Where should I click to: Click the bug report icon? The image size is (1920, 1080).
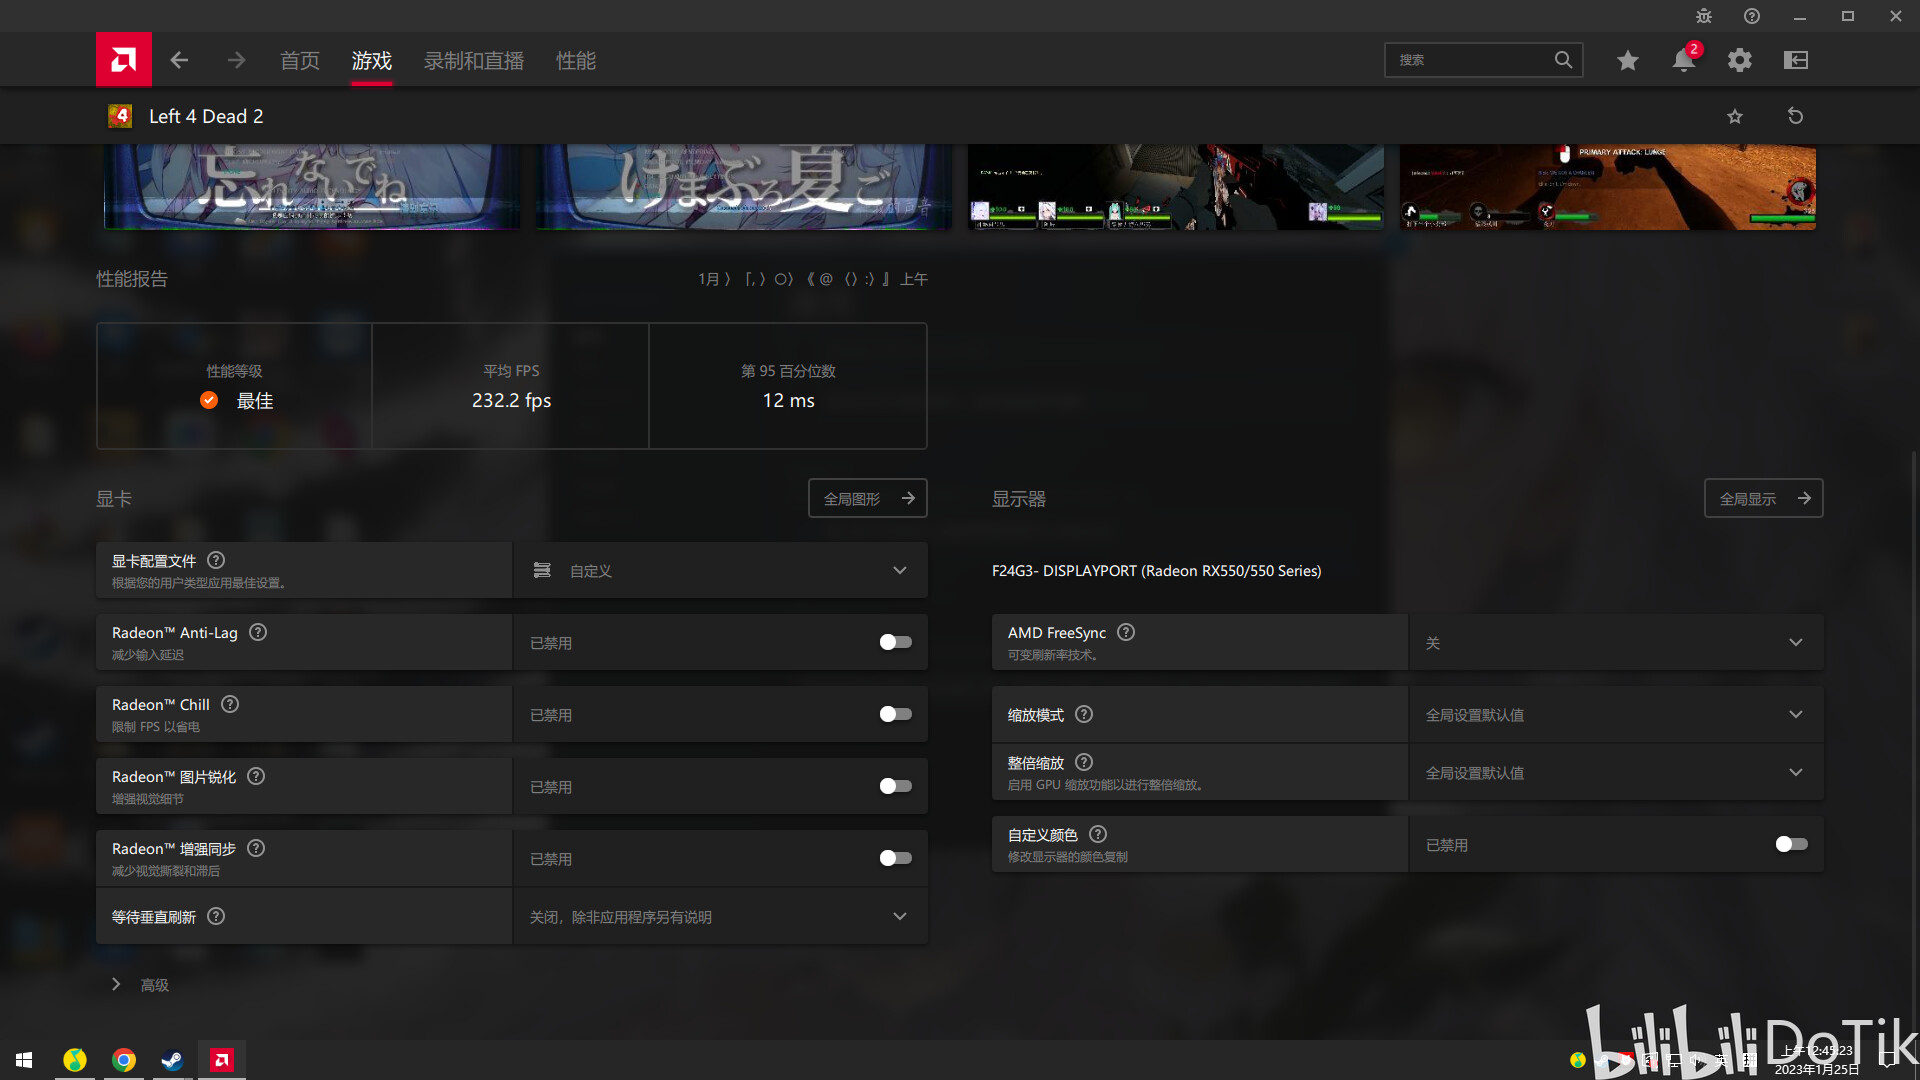(1704, 16)
